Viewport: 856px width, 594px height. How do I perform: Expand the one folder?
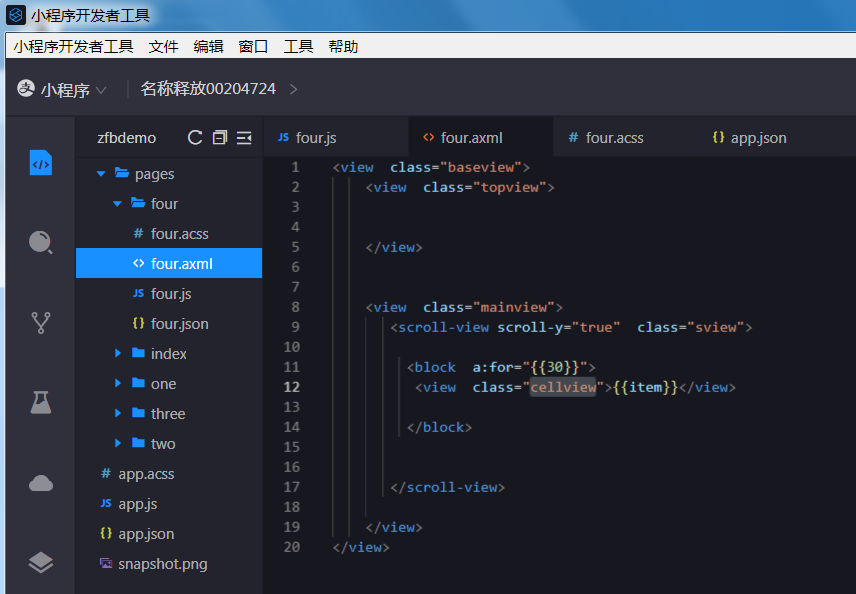117,383
